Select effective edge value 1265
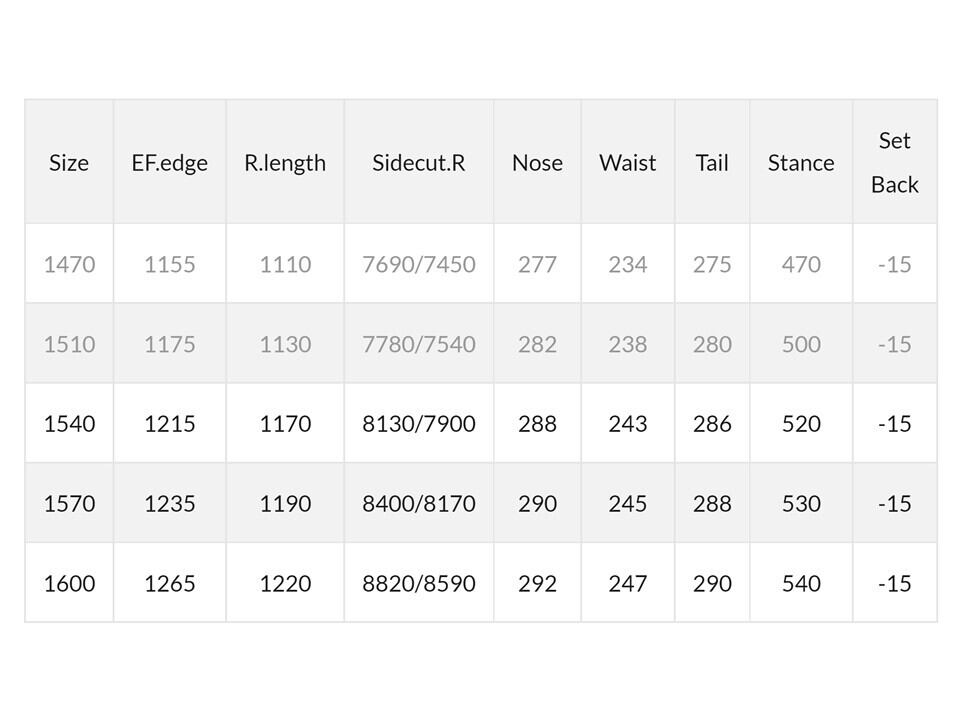The height and width of the screenshot is (720, 960). point(169,583)
